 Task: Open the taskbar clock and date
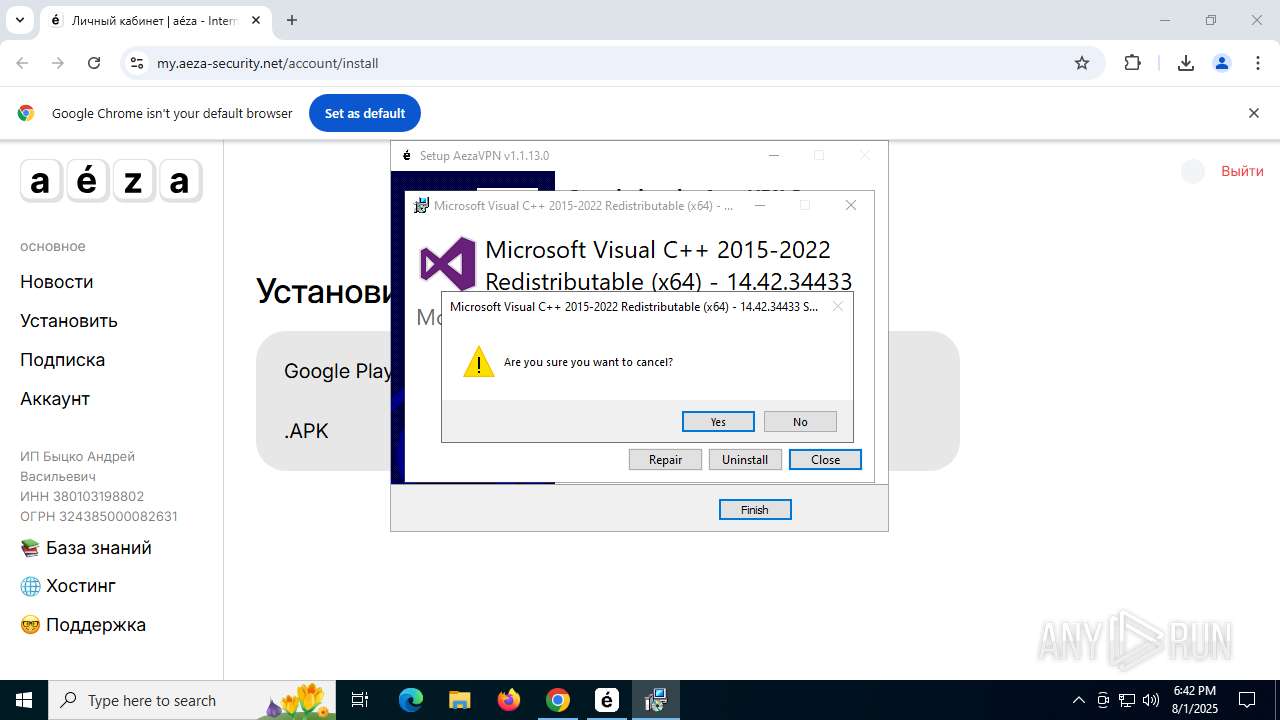(1194, 700)
